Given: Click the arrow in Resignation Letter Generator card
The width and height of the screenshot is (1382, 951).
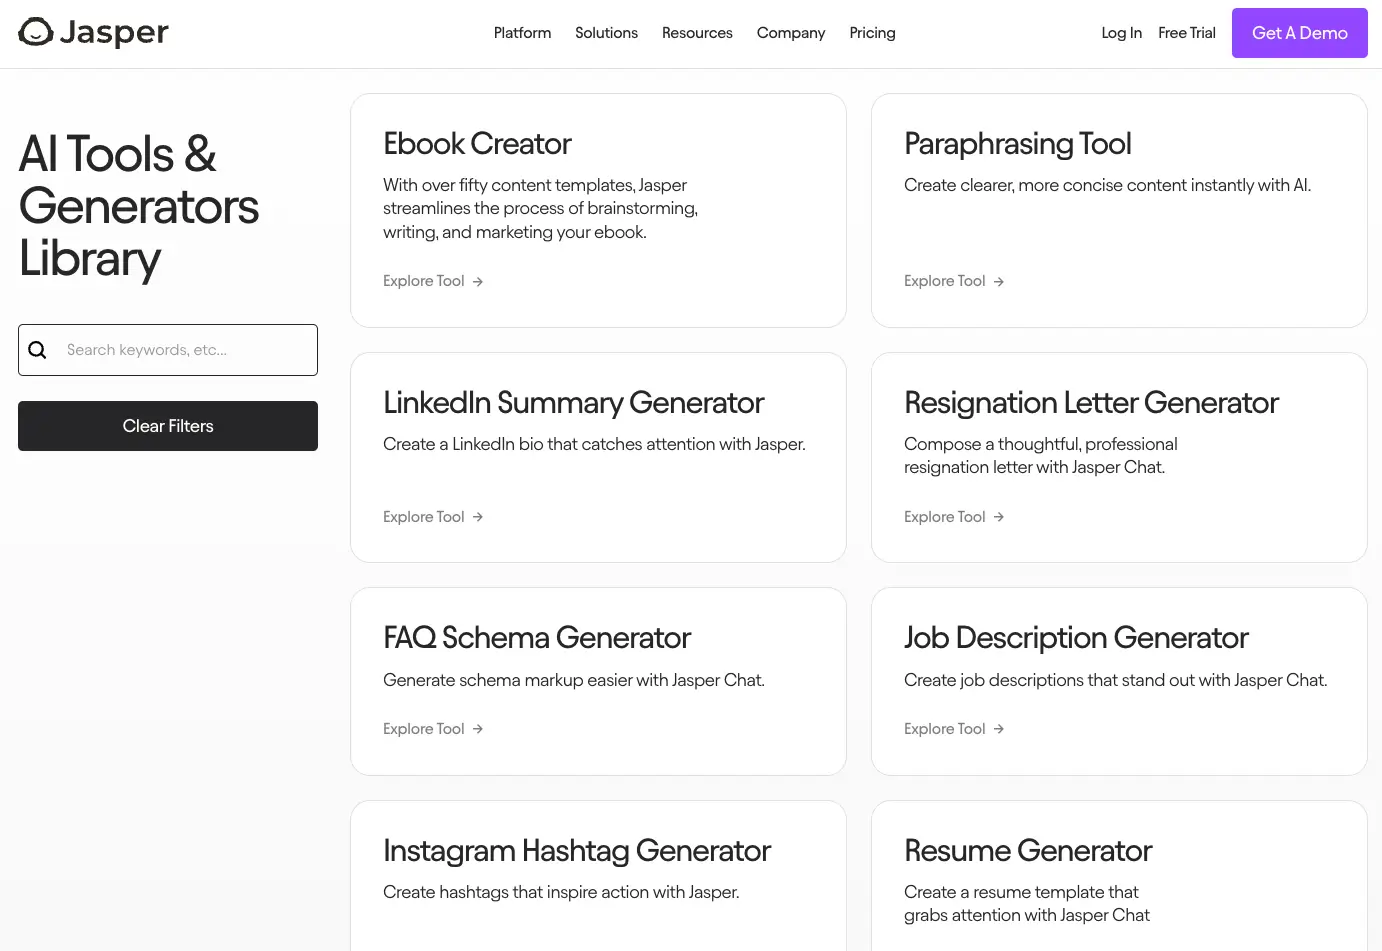Looking at the screenshot, I should click(999, 517).
